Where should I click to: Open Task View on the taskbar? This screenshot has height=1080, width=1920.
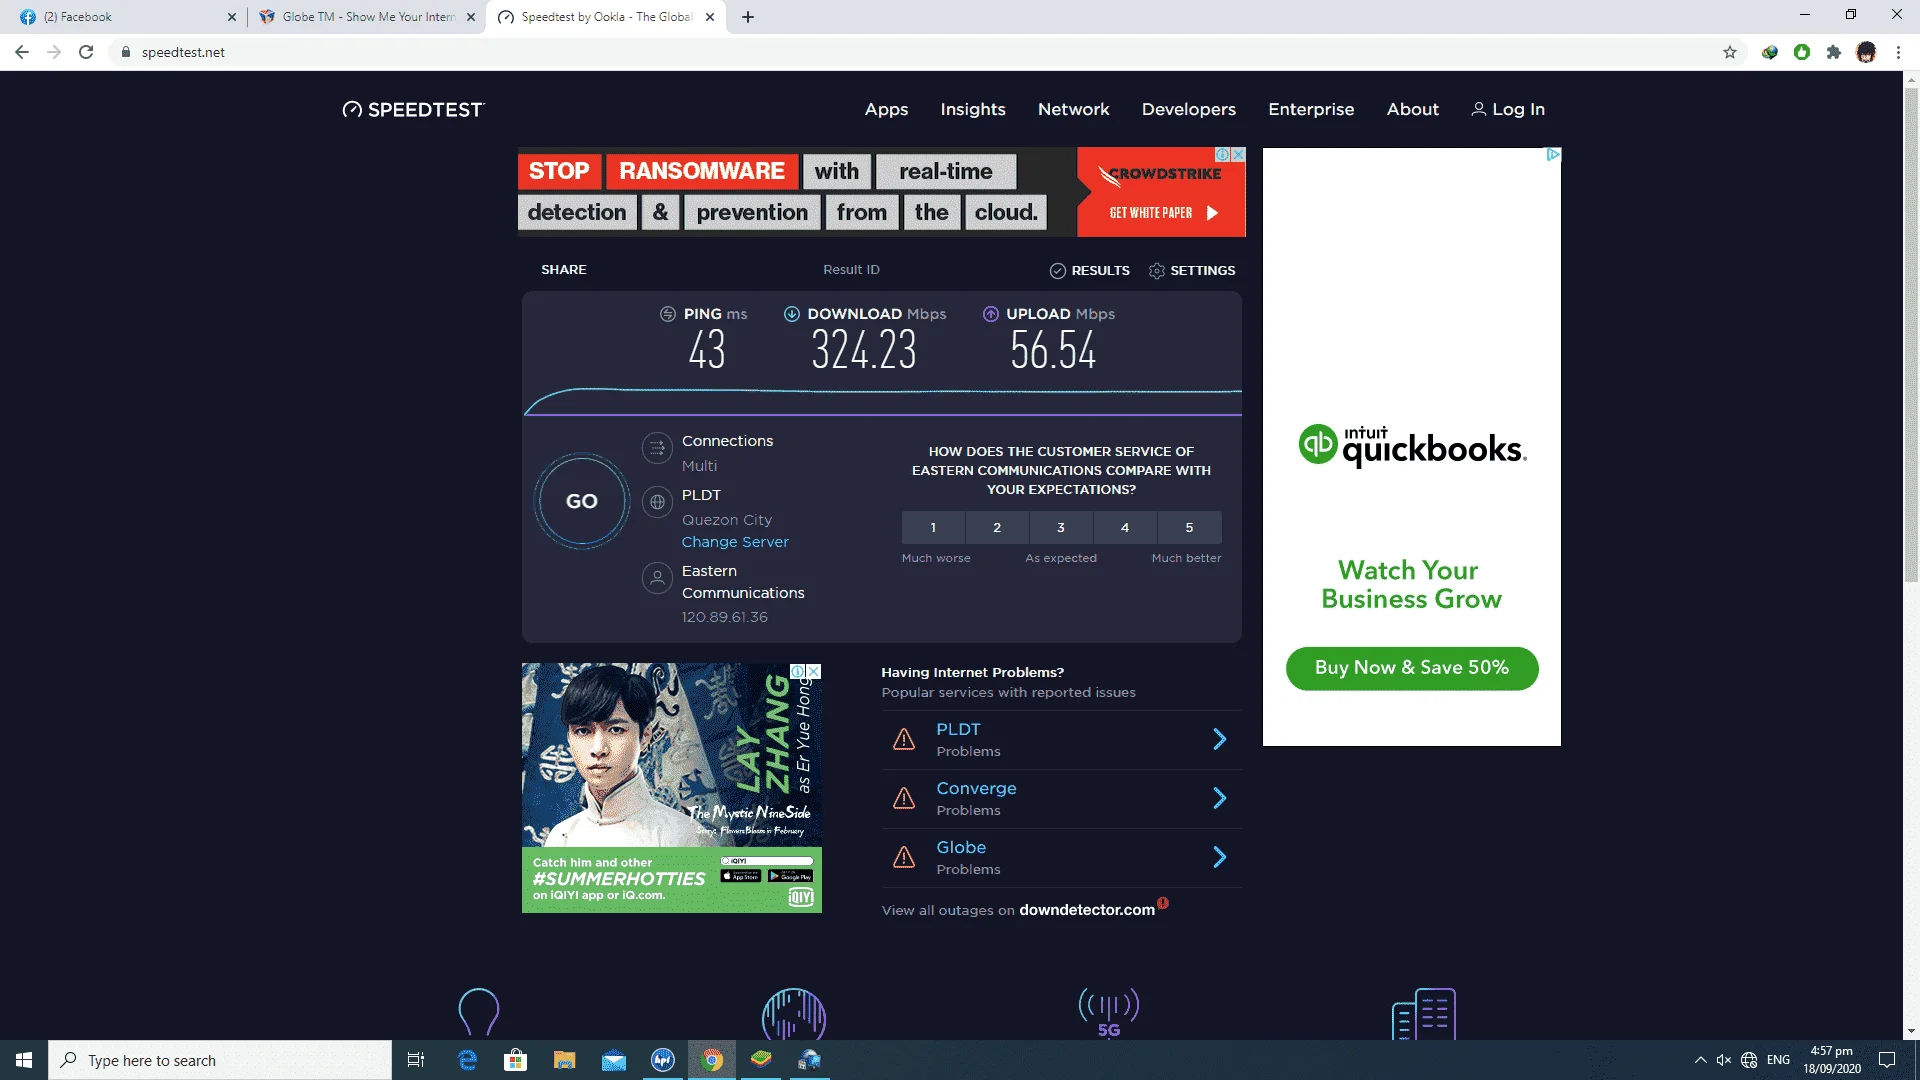tap(416, 1060)
